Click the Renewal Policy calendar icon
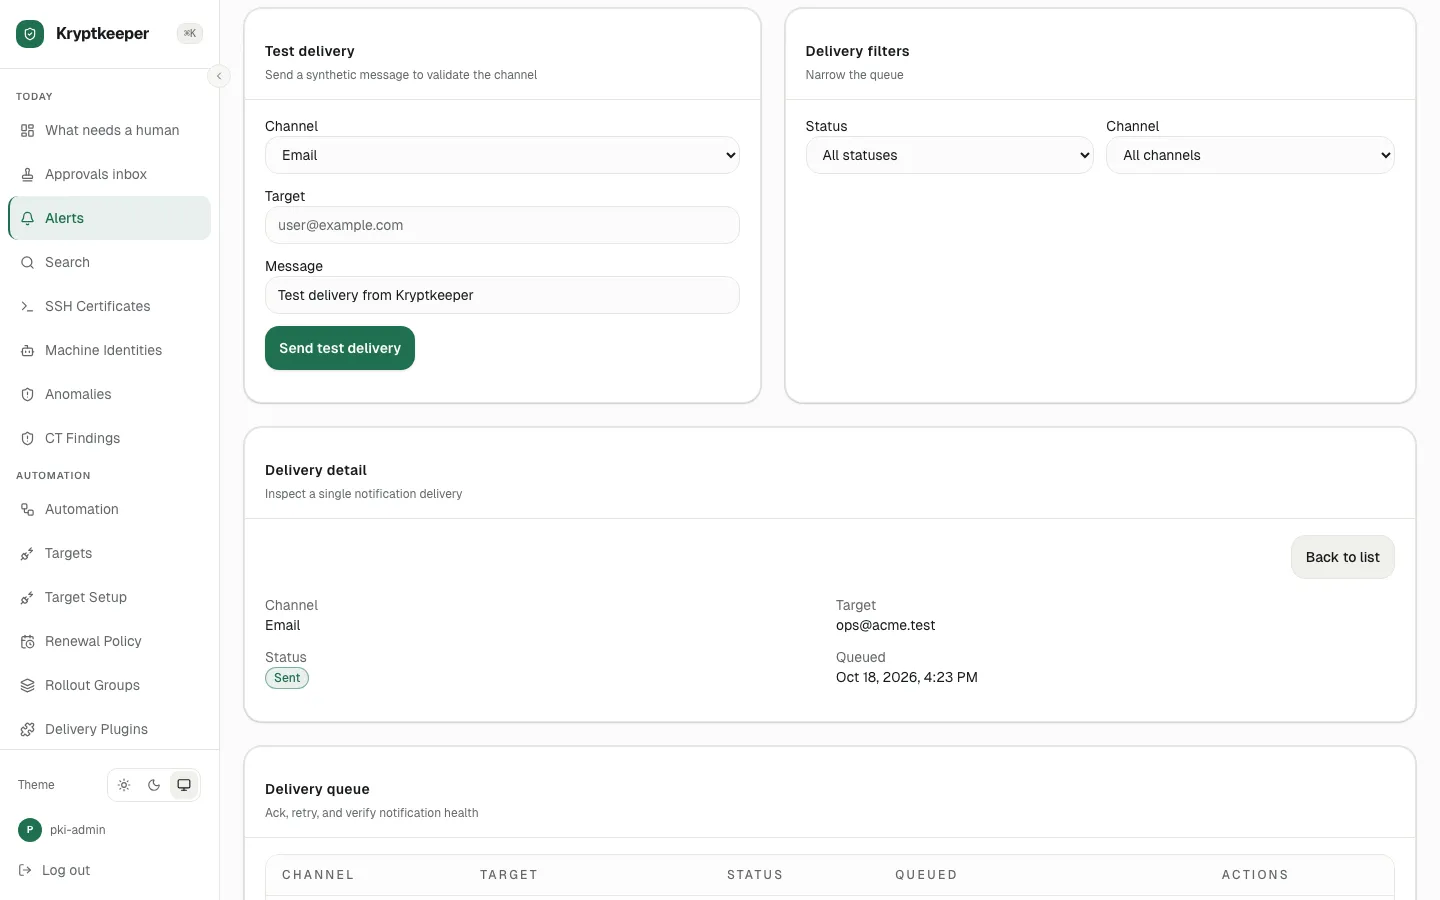The image size is (1440, 900). point(27,642)
